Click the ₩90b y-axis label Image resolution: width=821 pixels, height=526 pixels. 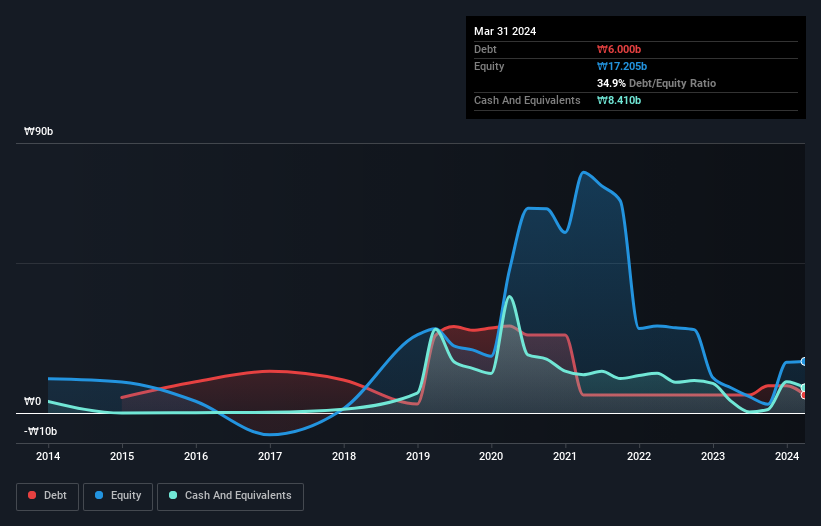point(38,131)
